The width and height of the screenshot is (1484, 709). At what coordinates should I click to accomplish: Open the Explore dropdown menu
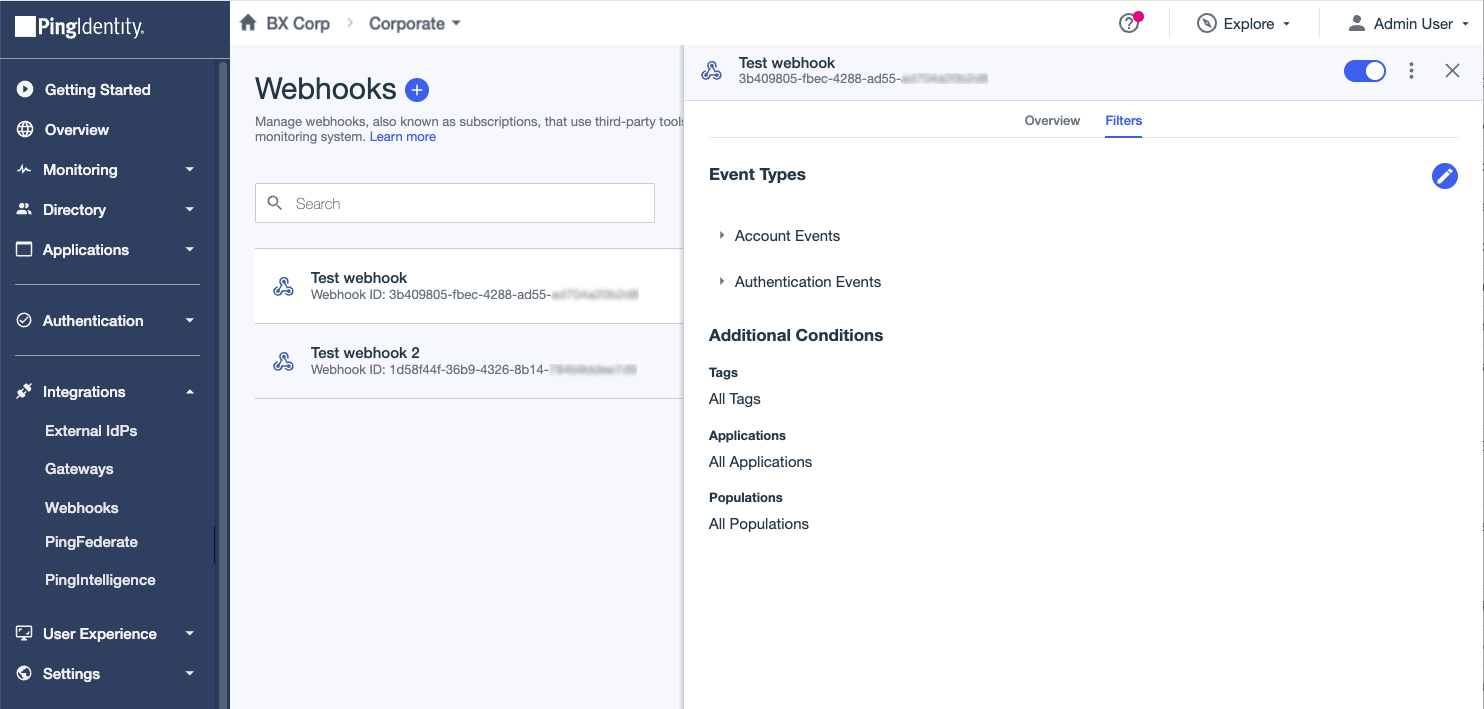point(1244,23)
